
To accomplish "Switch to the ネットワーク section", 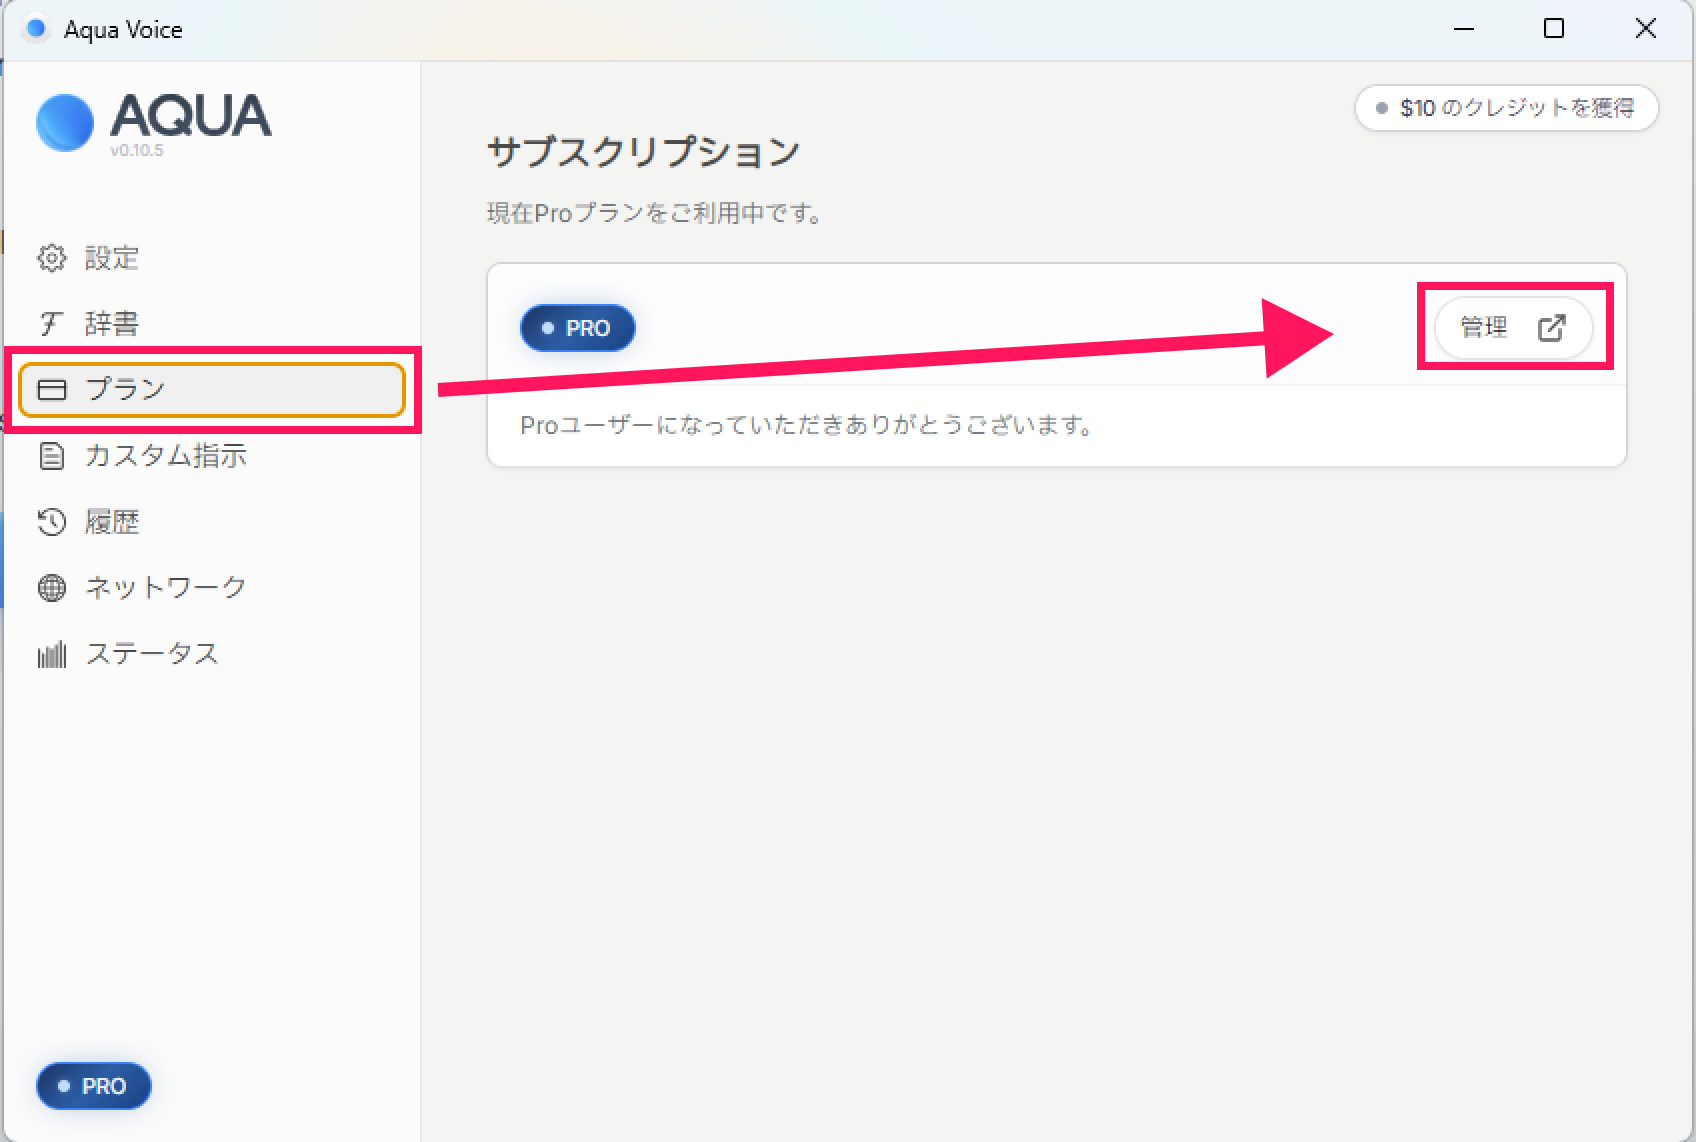I will (165, 588).
